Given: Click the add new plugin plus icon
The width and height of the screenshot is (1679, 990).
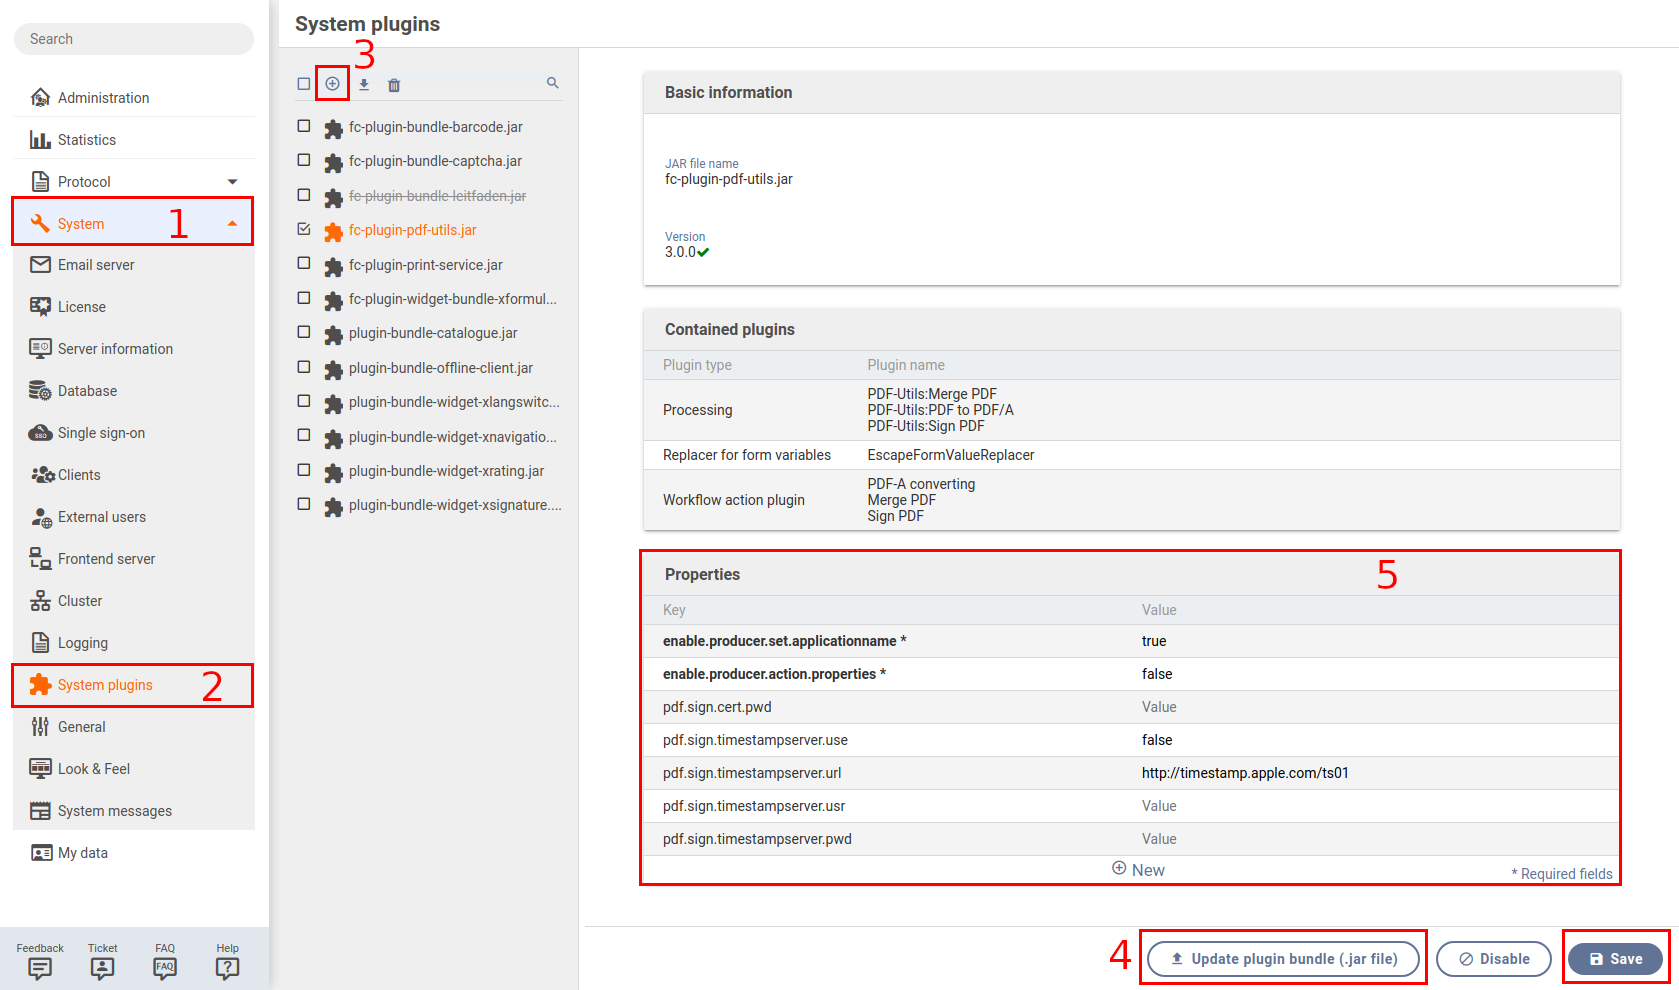Looking at the screenshot, I should tap(332, 84).
